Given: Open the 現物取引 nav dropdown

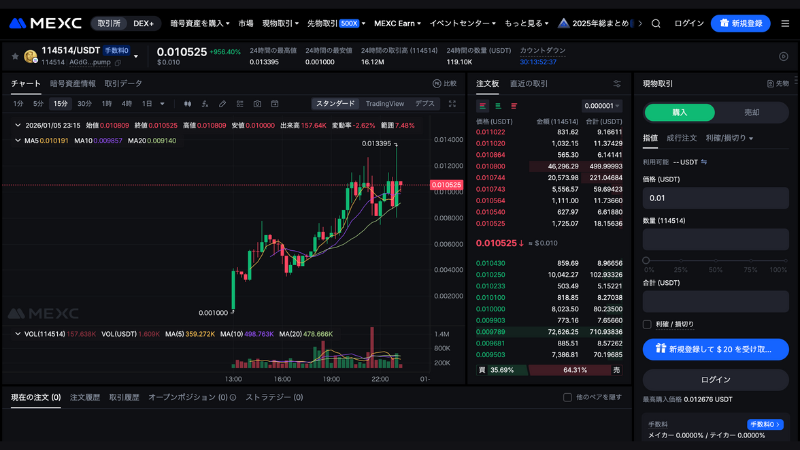Looking at the screenshot, I should pos(280,23).
